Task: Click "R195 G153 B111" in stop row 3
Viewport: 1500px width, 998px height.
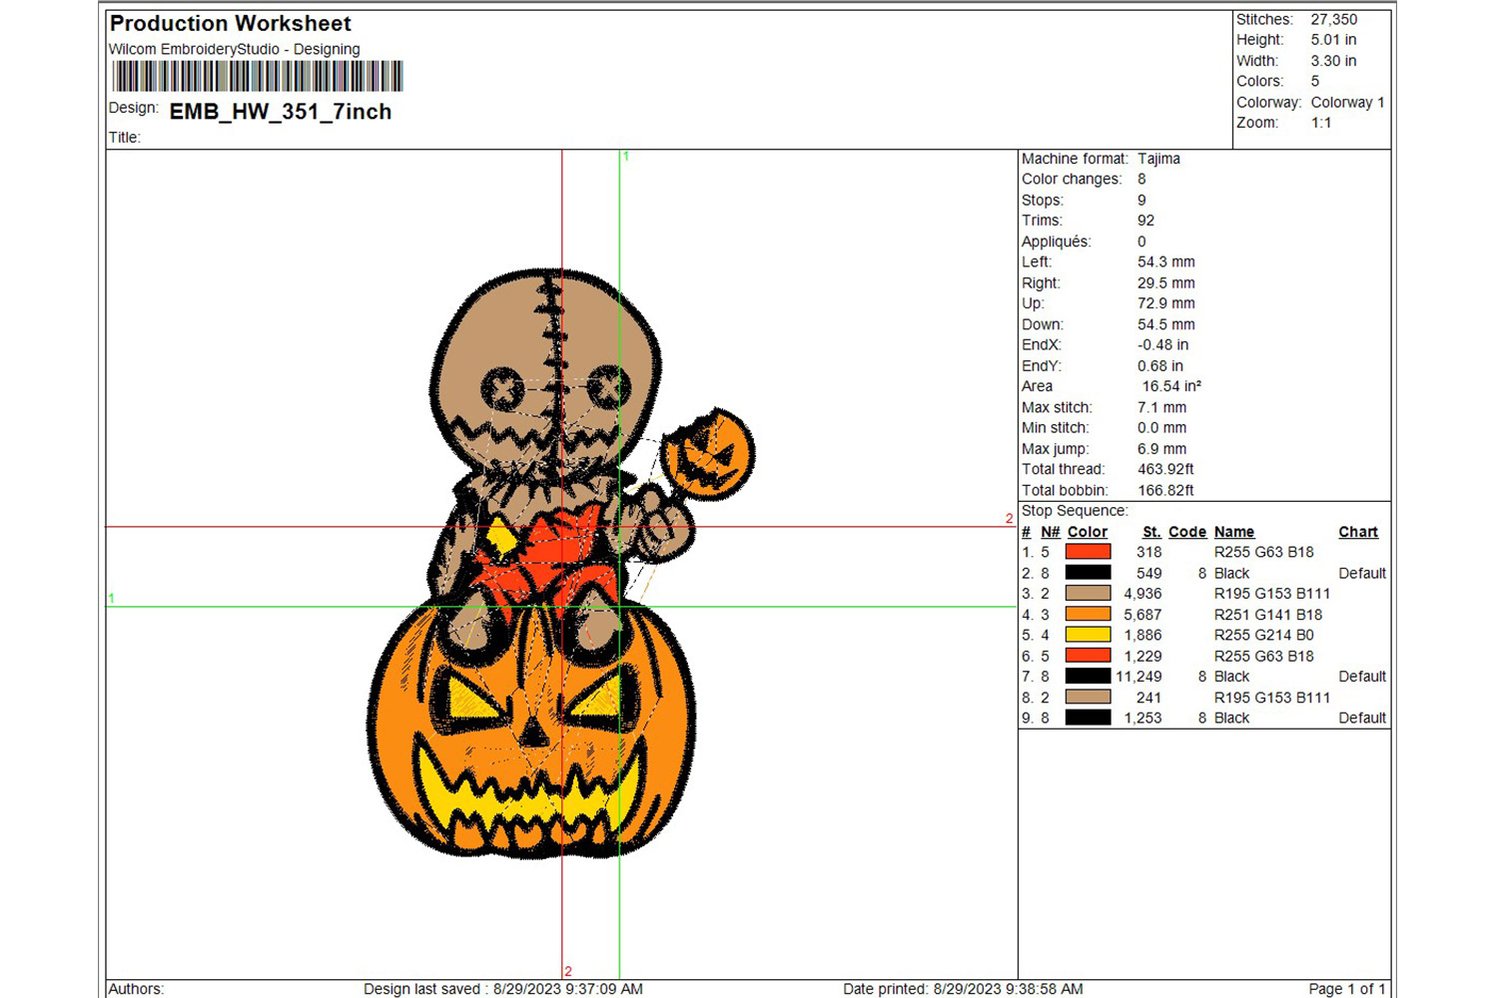Action: 1272,594
